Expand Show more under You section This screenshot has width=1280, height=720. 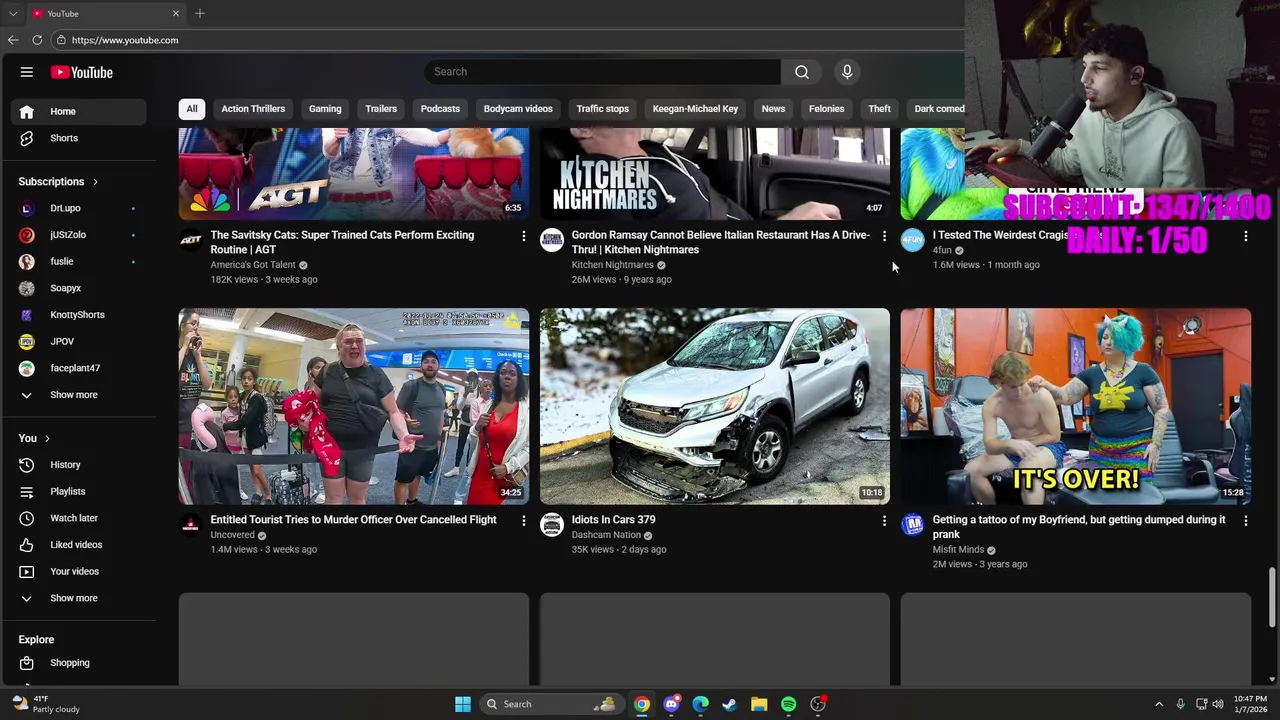coord(78,598)
